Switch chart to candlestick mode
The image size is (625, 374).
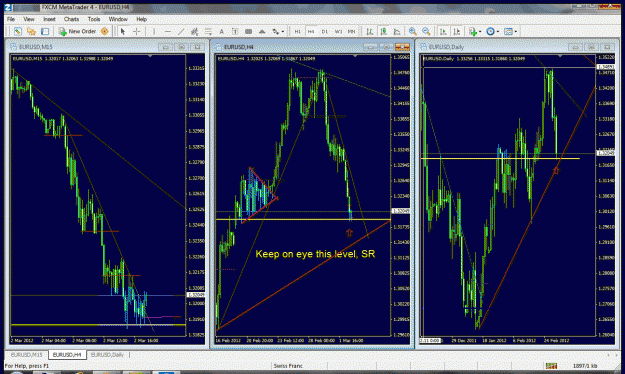(x=383, y=31)
